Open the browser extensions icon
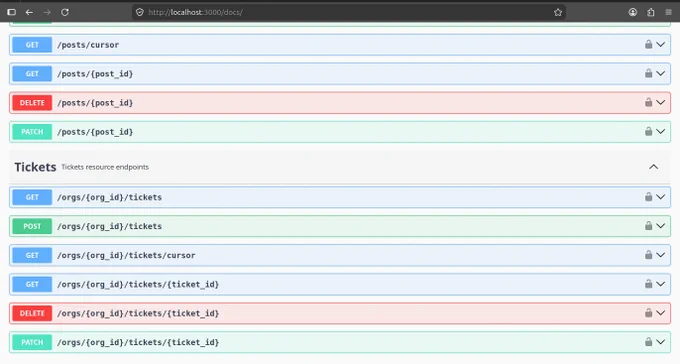The height and width of the screenshot is (364, 680). pyautogui.click(x=651, y=12)
